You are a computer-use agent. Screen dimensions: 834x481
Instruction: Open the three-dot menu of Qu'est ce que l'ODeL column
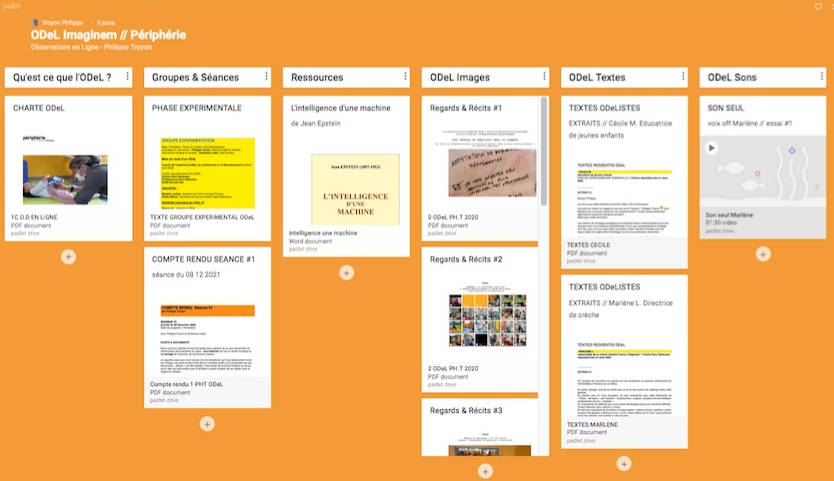click(x=127, y=77)
